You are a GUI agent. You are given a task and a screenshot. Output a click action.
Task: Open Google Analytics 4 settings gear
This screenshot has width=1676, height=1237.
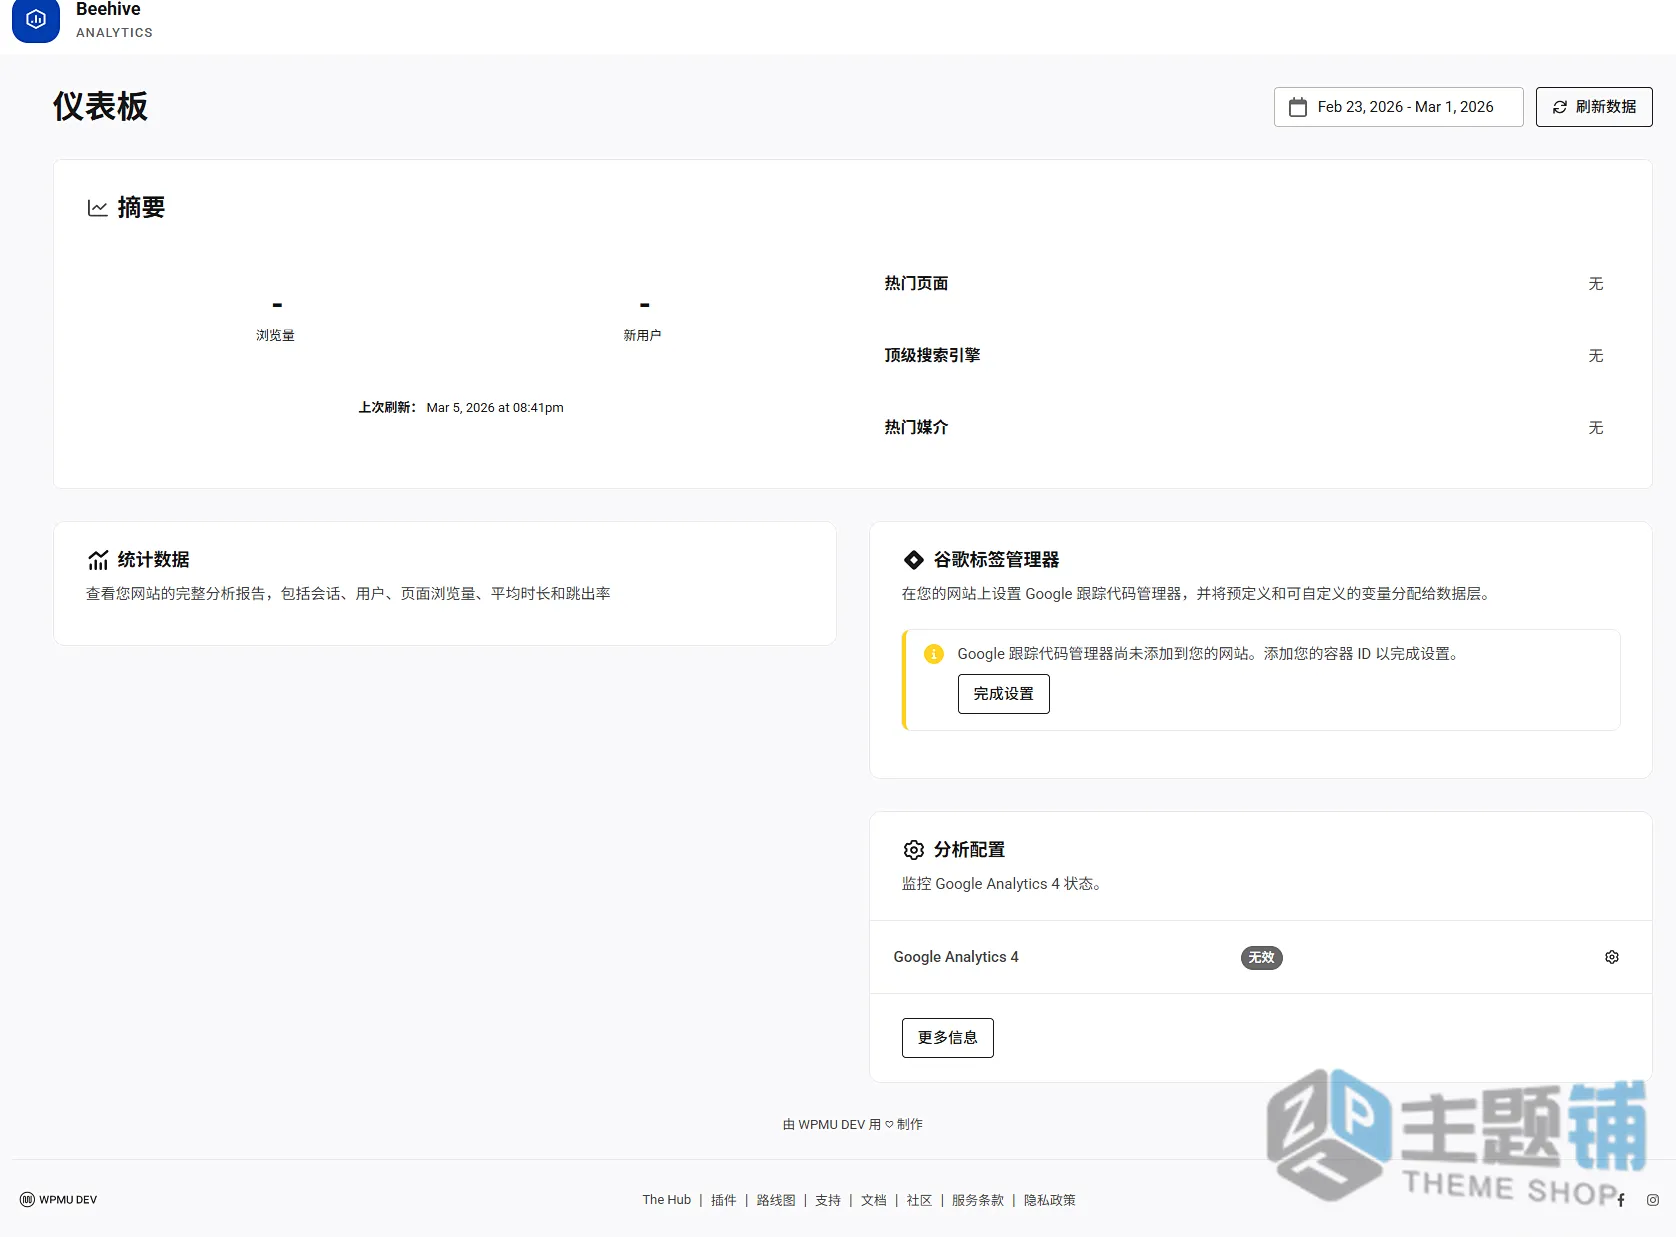[1612, 957]
